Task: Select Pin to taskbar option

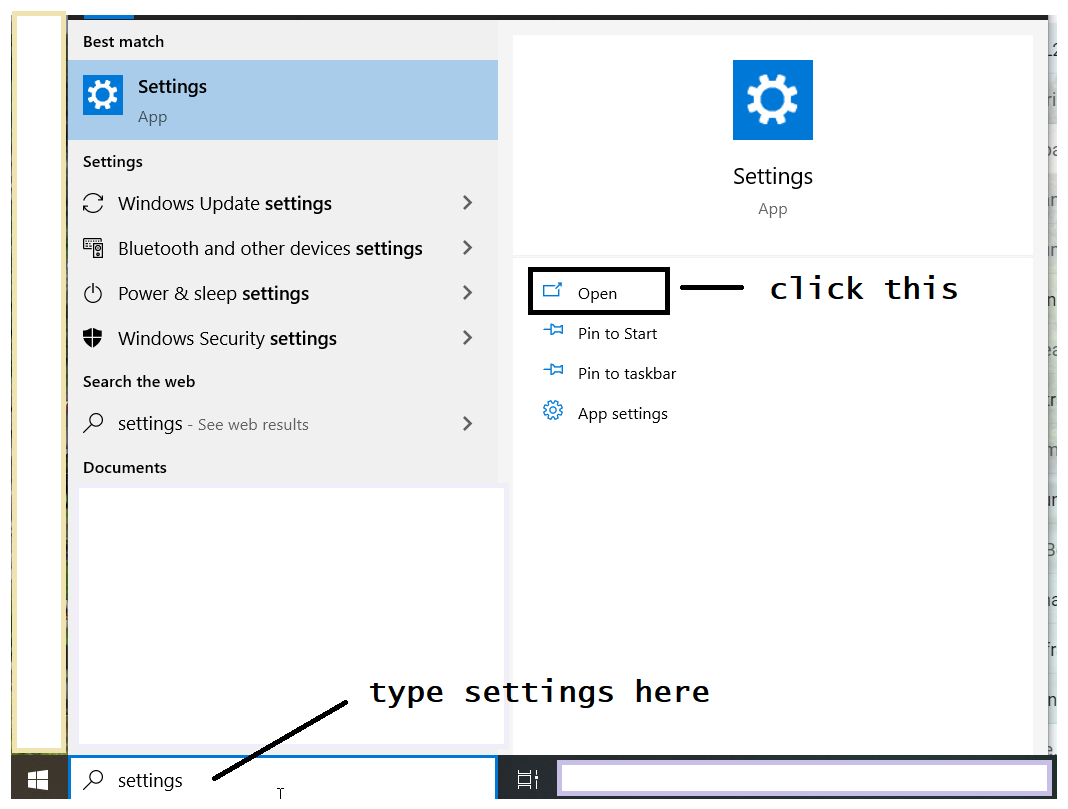Action: [627, 372]
